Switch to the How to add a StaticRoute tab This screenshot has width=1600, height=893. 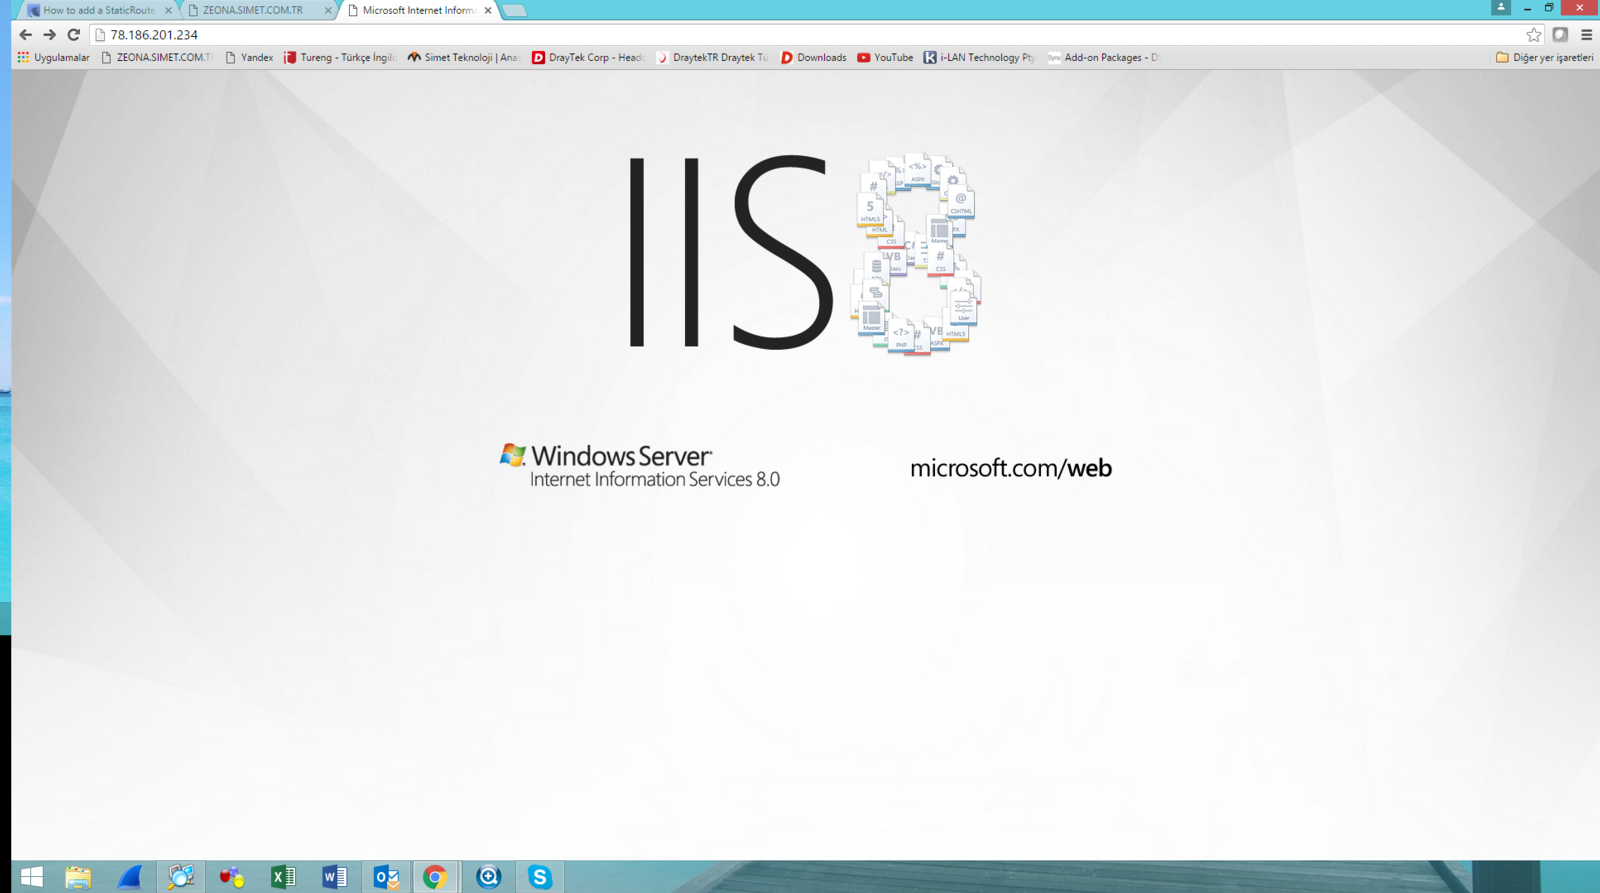click(x=98, y=10)
